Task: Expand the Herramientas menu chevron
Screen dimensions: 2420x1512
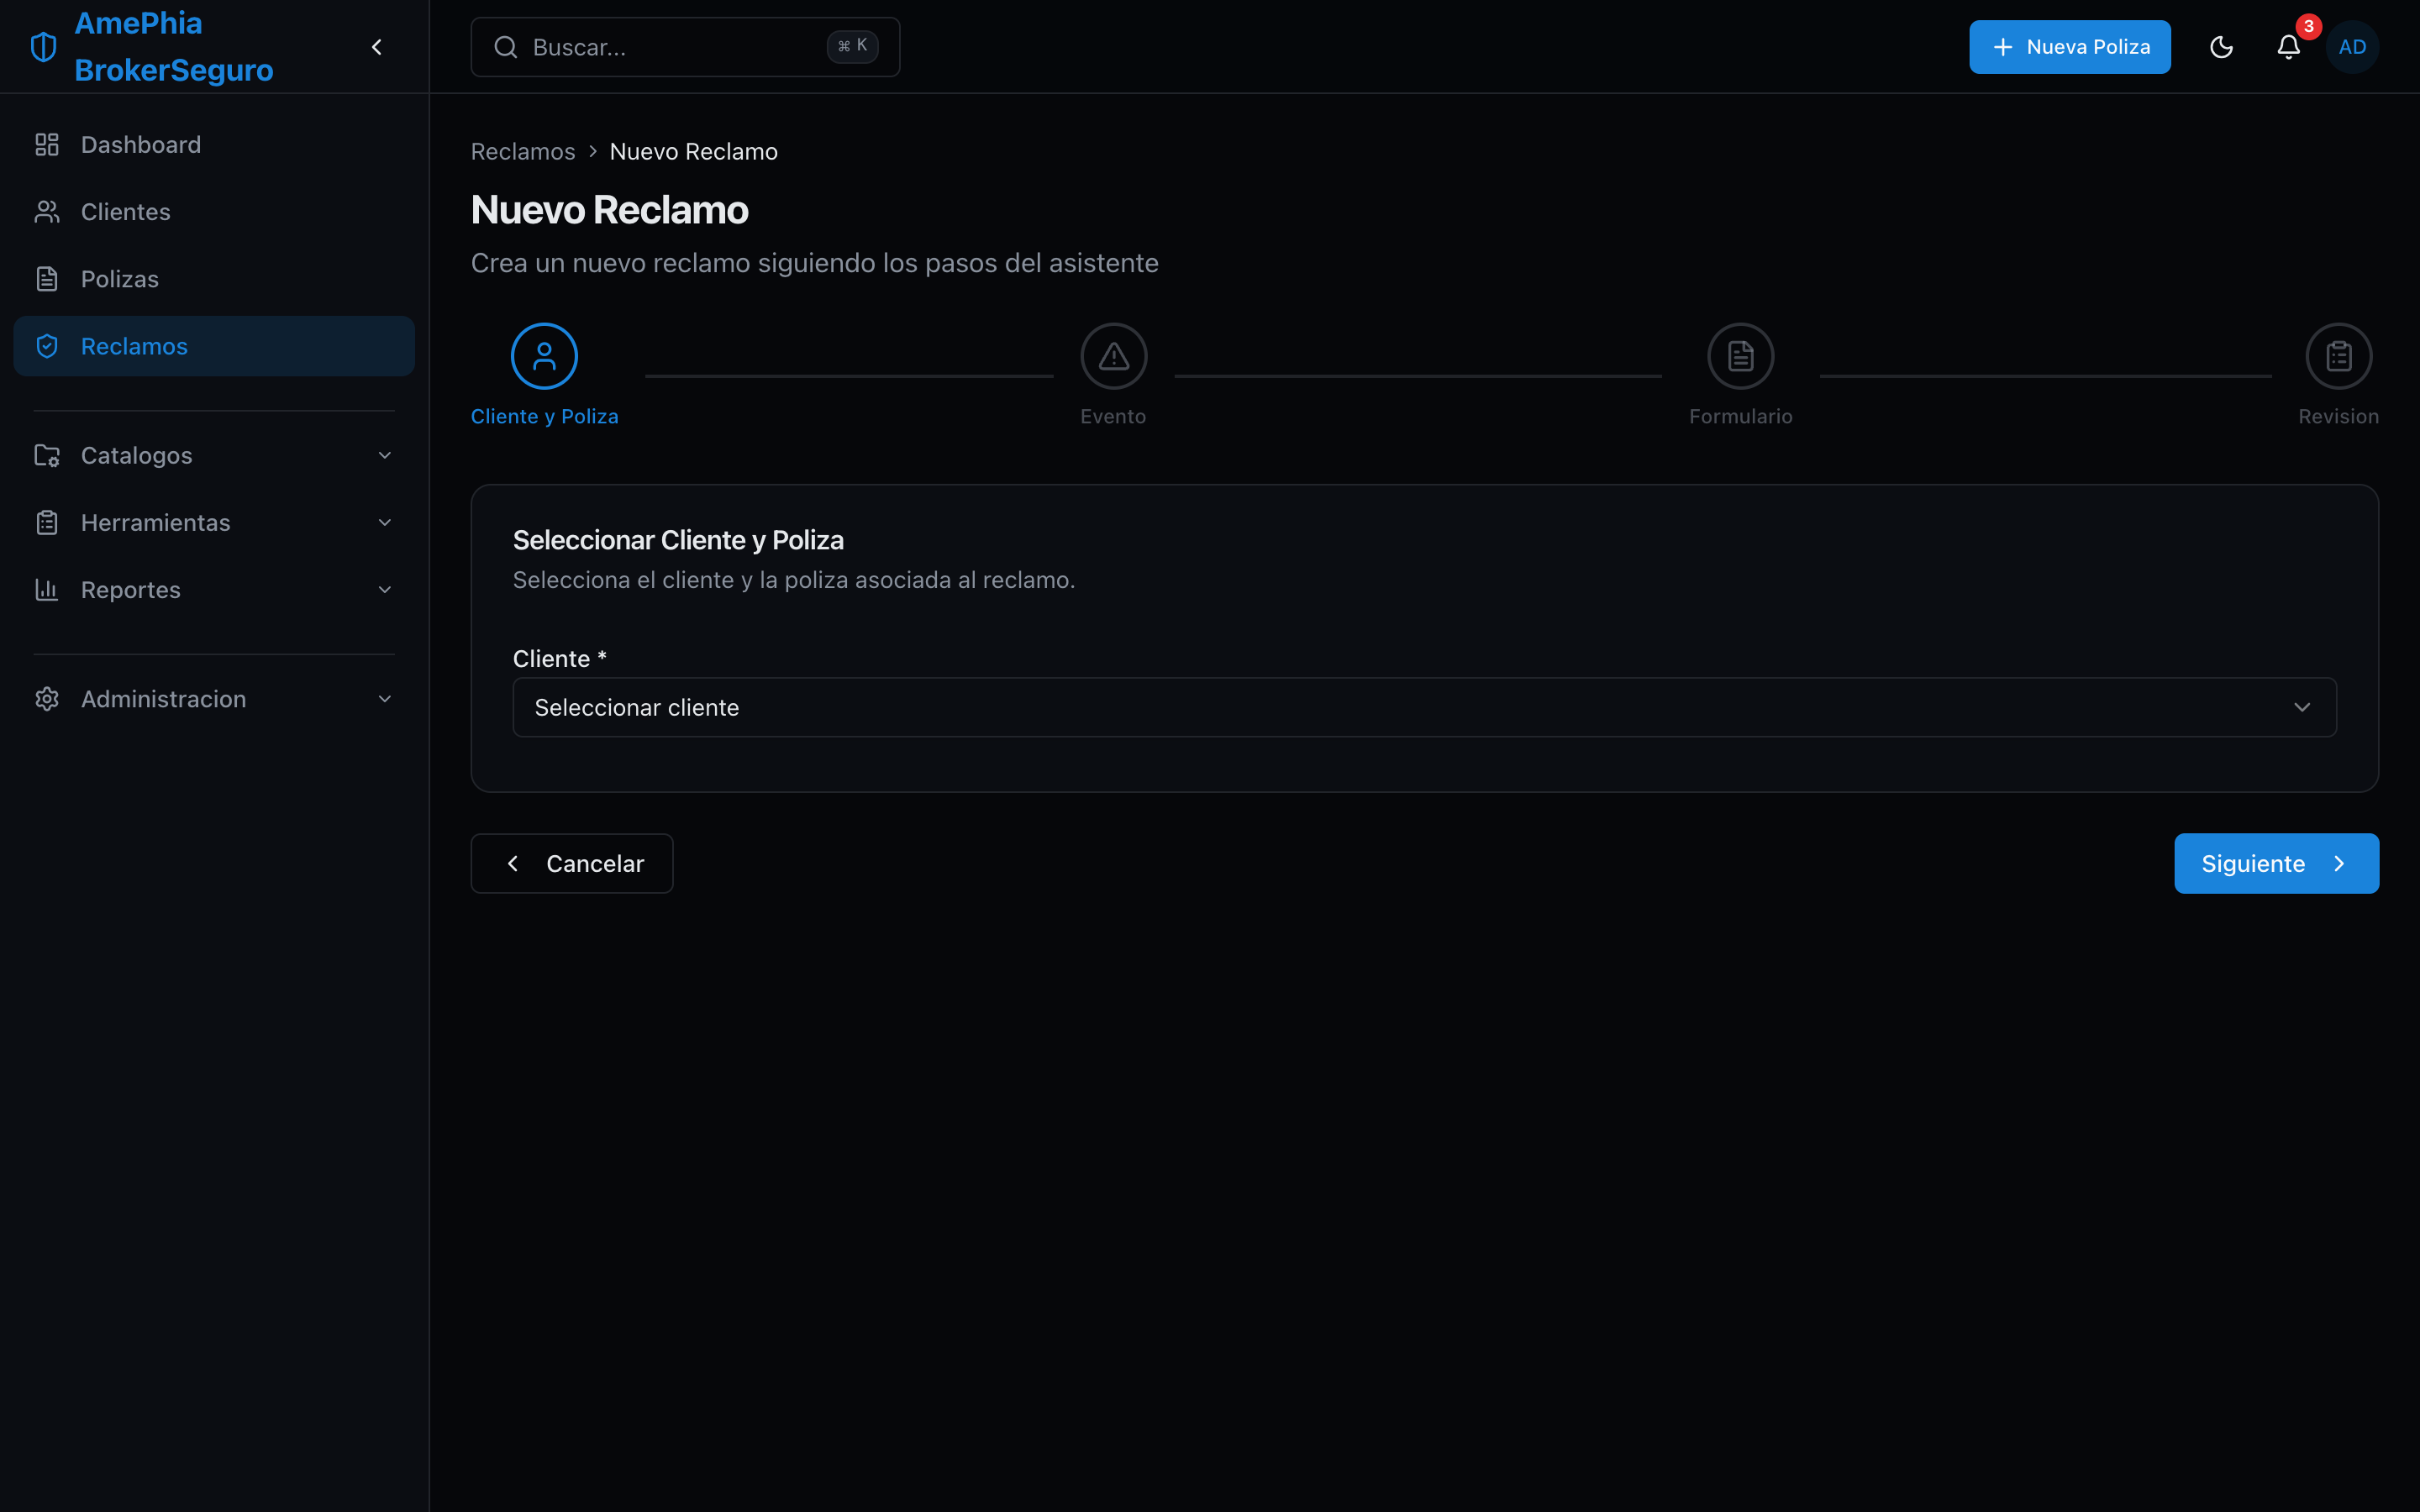Action: click(x=385, y=522)
